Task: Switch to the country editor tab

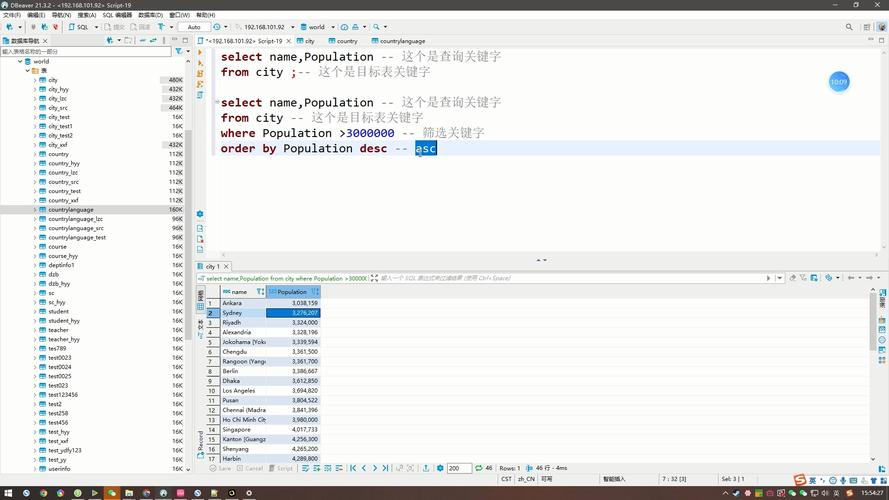Action: pyautogui.click(x=342, y=41)
